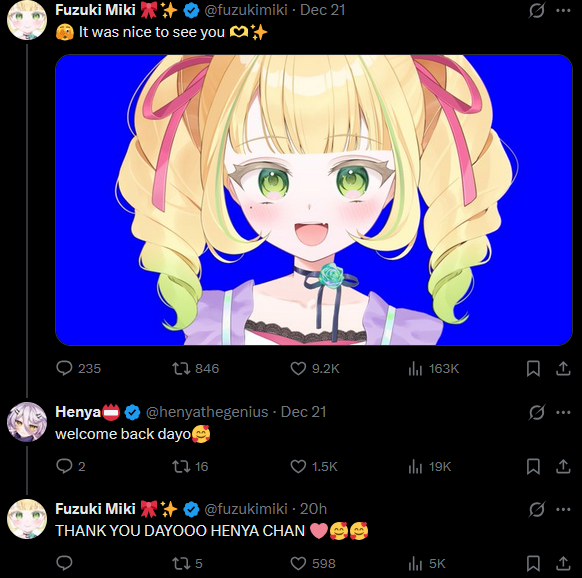Share the THANK YOU DAYOOO reply
This screenshot has height=578, width=582.
(563, 564)
